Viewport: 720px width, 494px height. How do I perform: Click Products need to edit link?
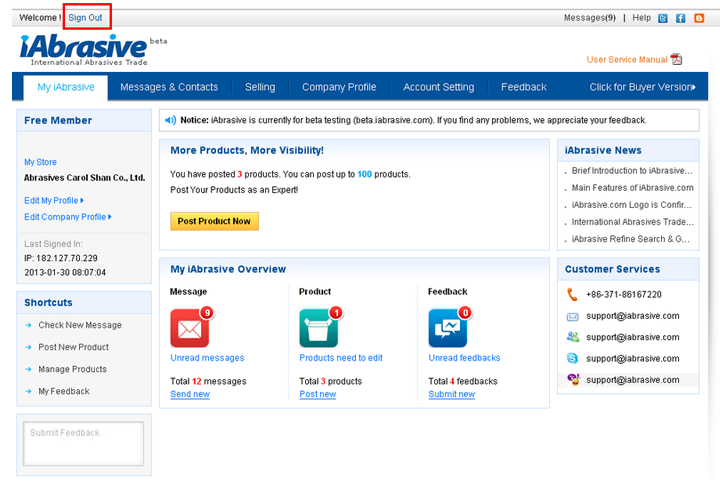coord(341,358)
